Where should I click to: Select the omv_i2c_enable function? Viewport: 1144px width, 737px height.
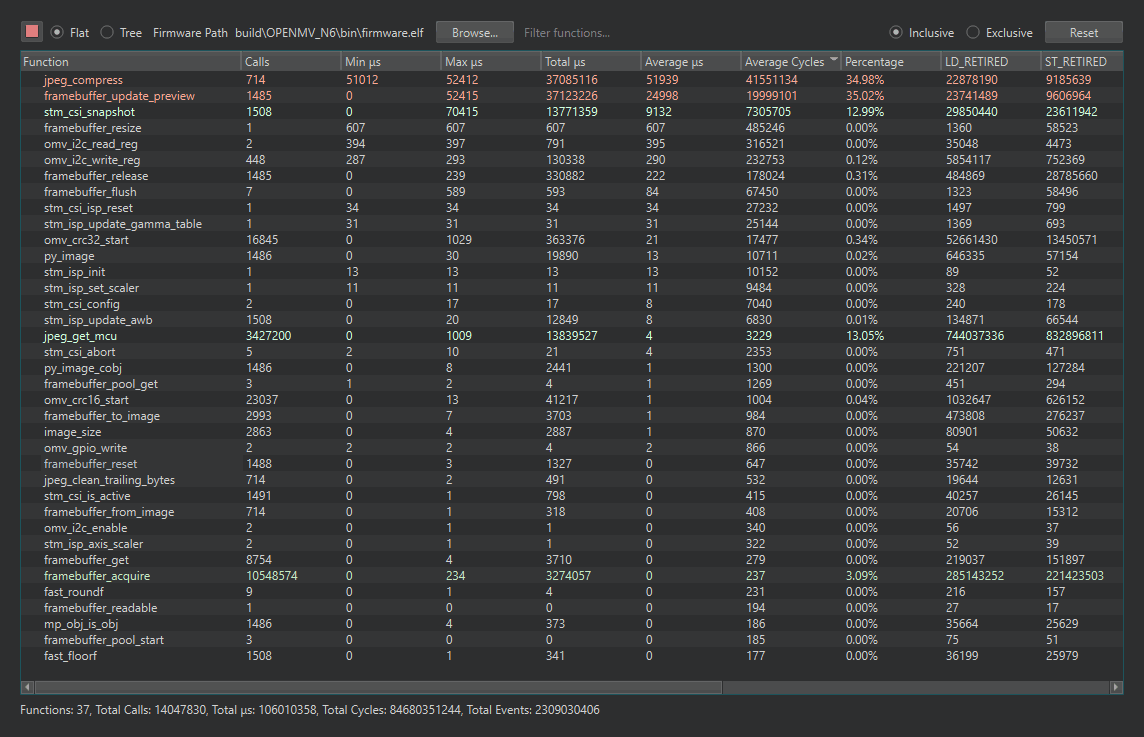click(x=572, y=528)
